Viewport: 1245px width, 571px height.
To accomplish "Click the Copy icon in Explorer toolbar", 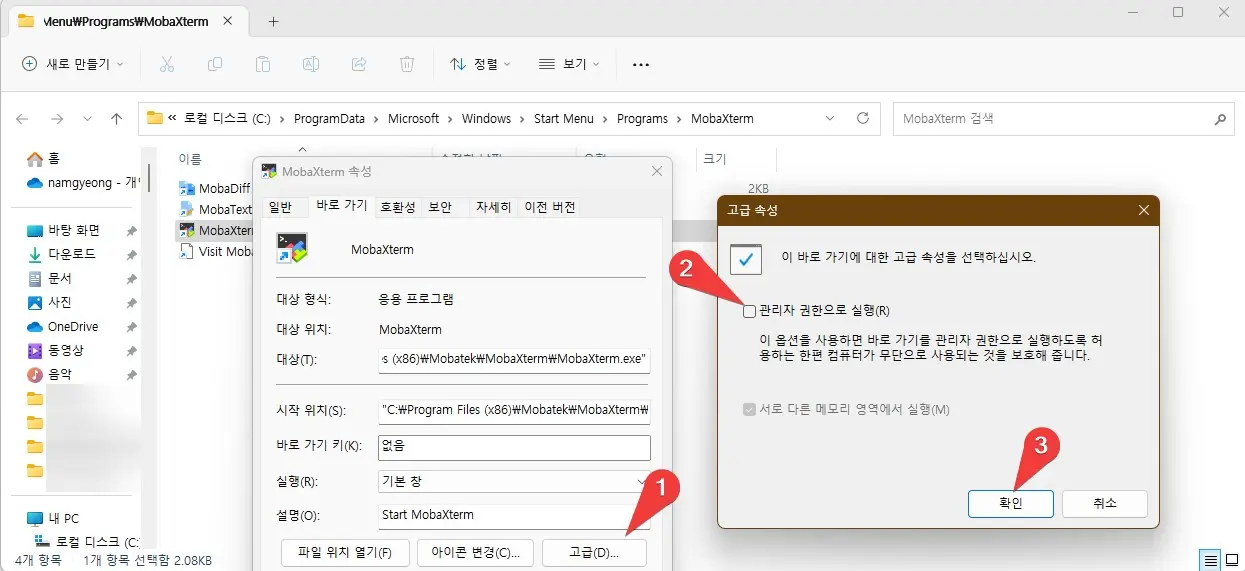I will coord(215,64).
